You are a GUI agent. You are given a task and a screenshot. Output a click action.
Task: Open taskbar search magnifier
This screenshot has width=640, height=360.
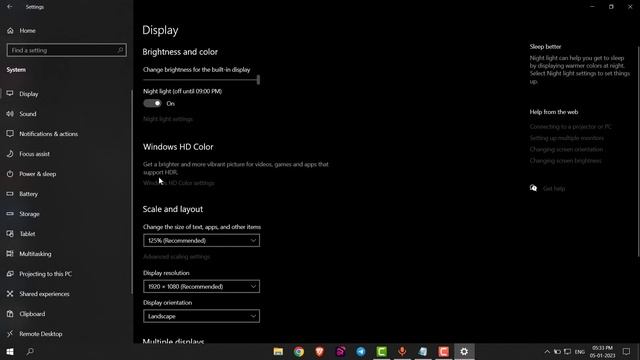coord(30,351)
